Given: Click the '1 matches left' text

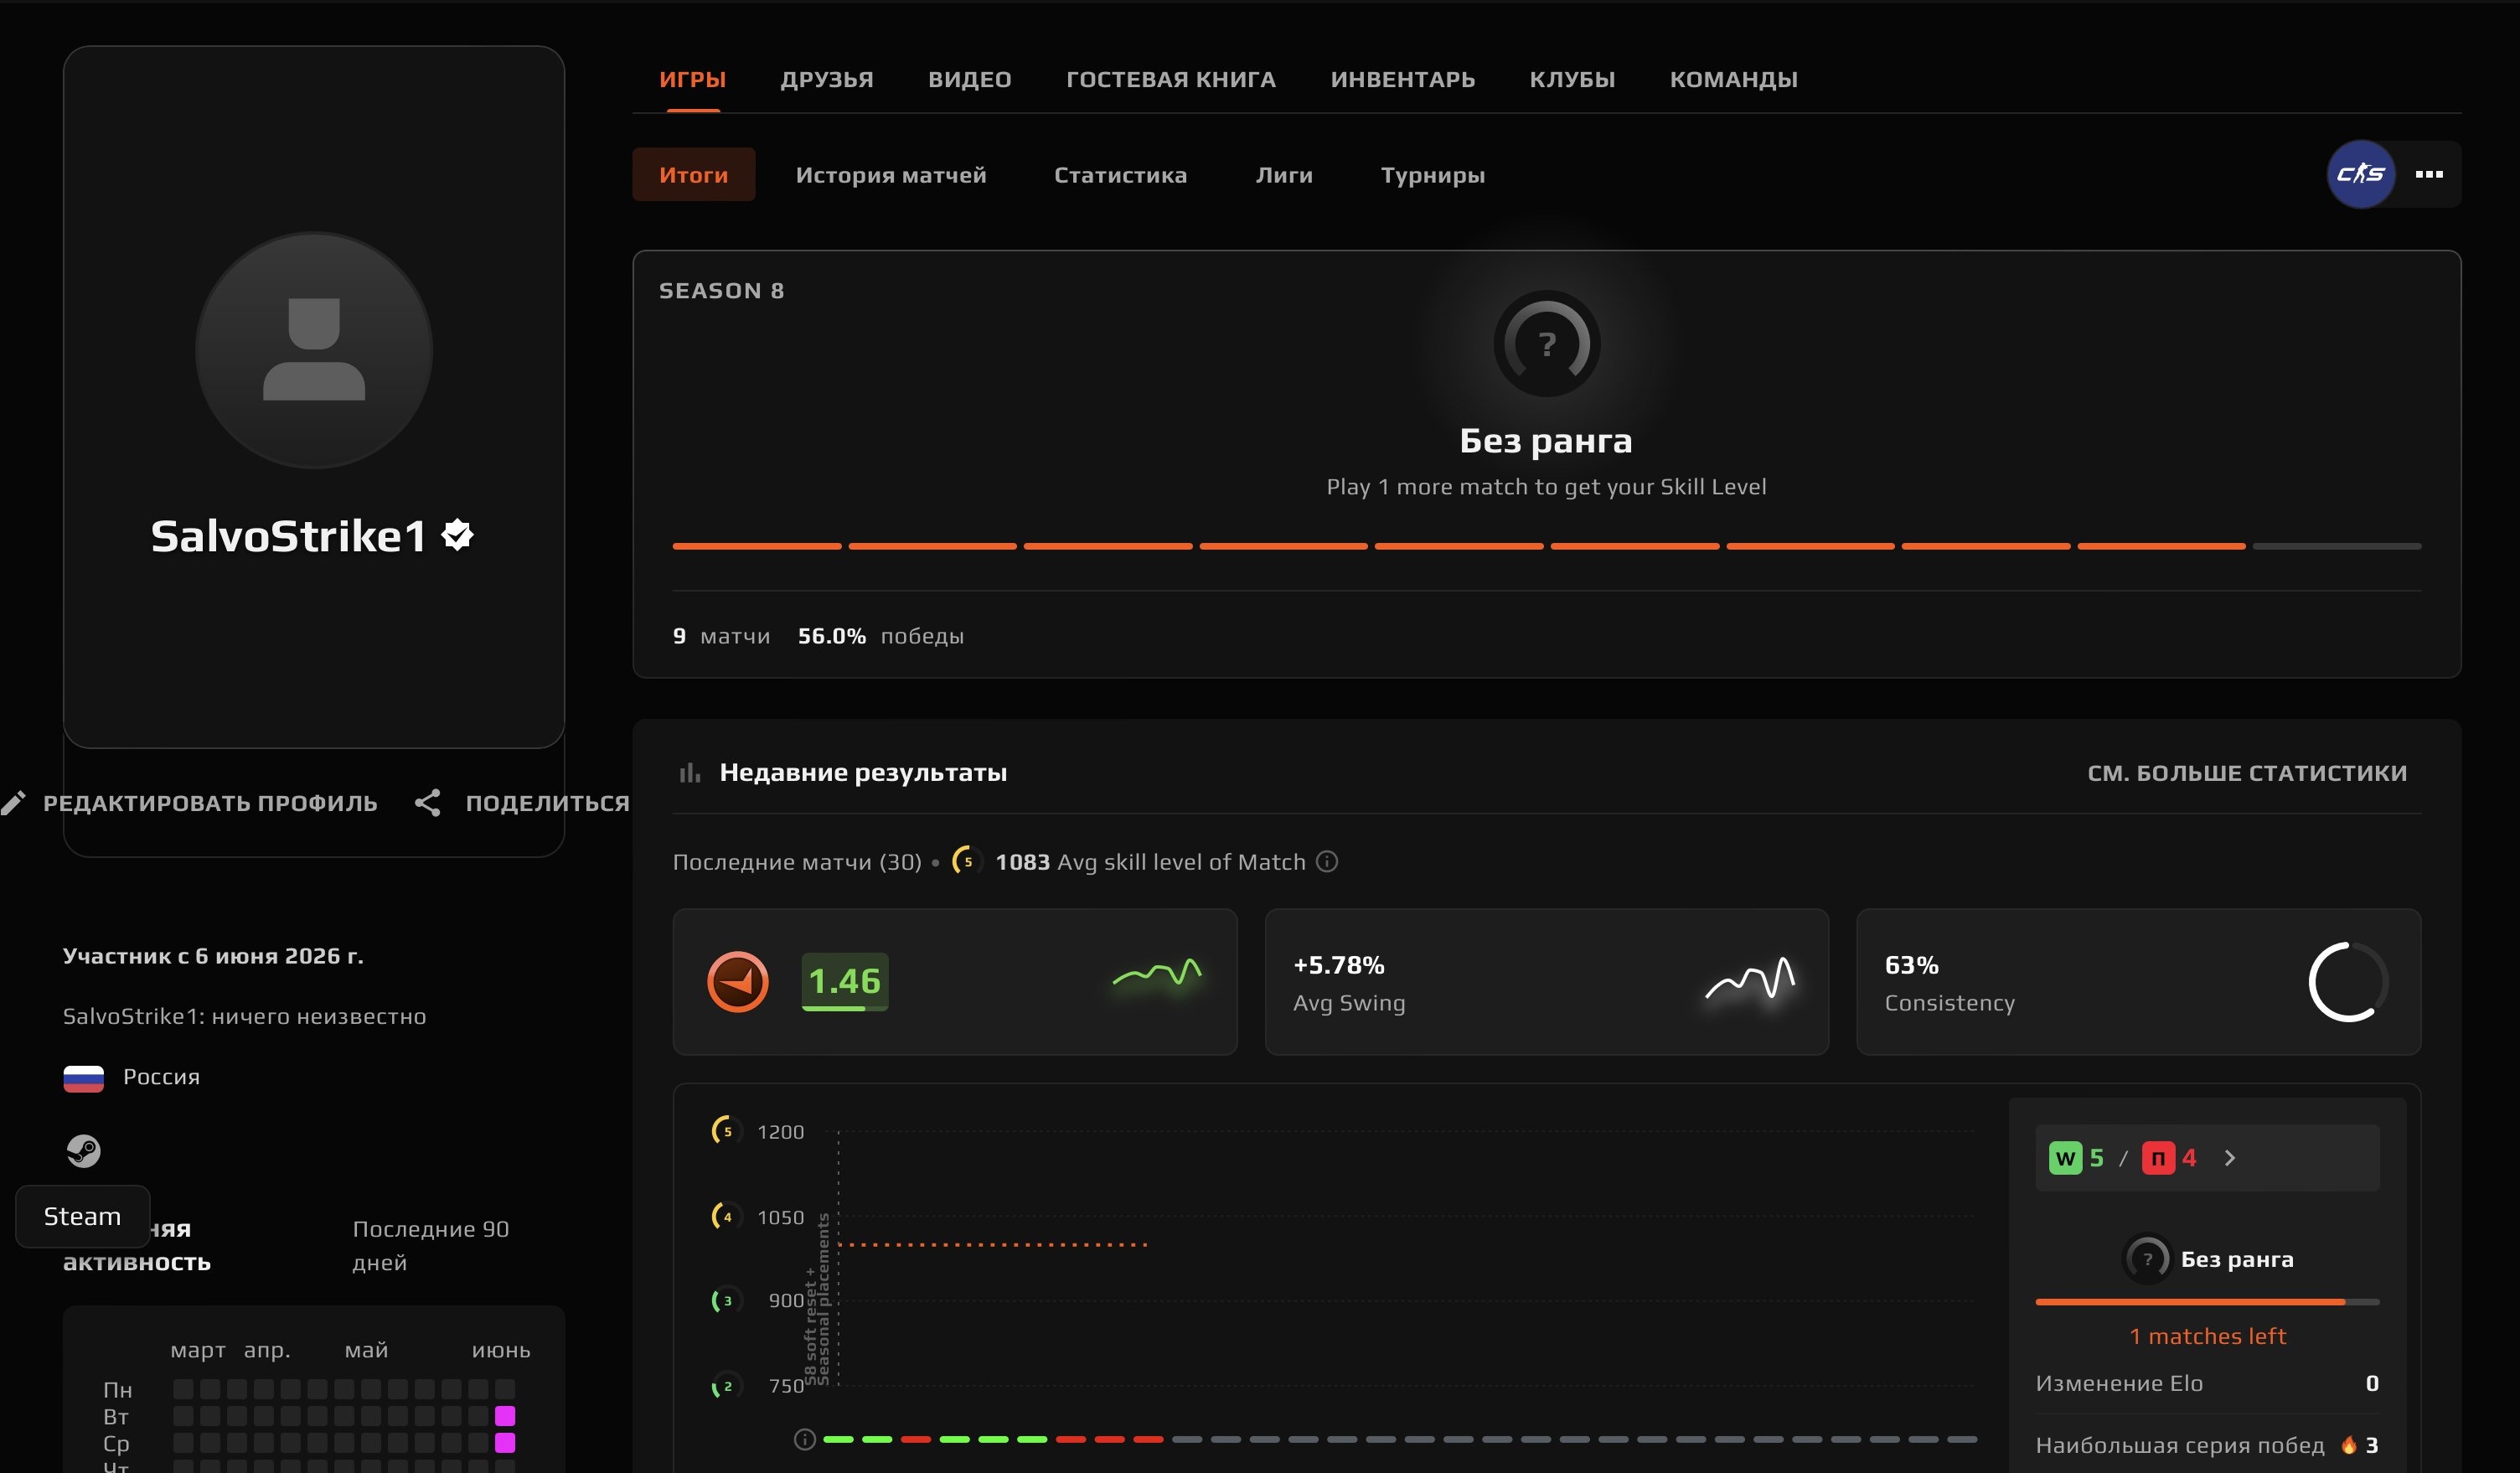Looking at the screenshot, I should (2207, 1337).
